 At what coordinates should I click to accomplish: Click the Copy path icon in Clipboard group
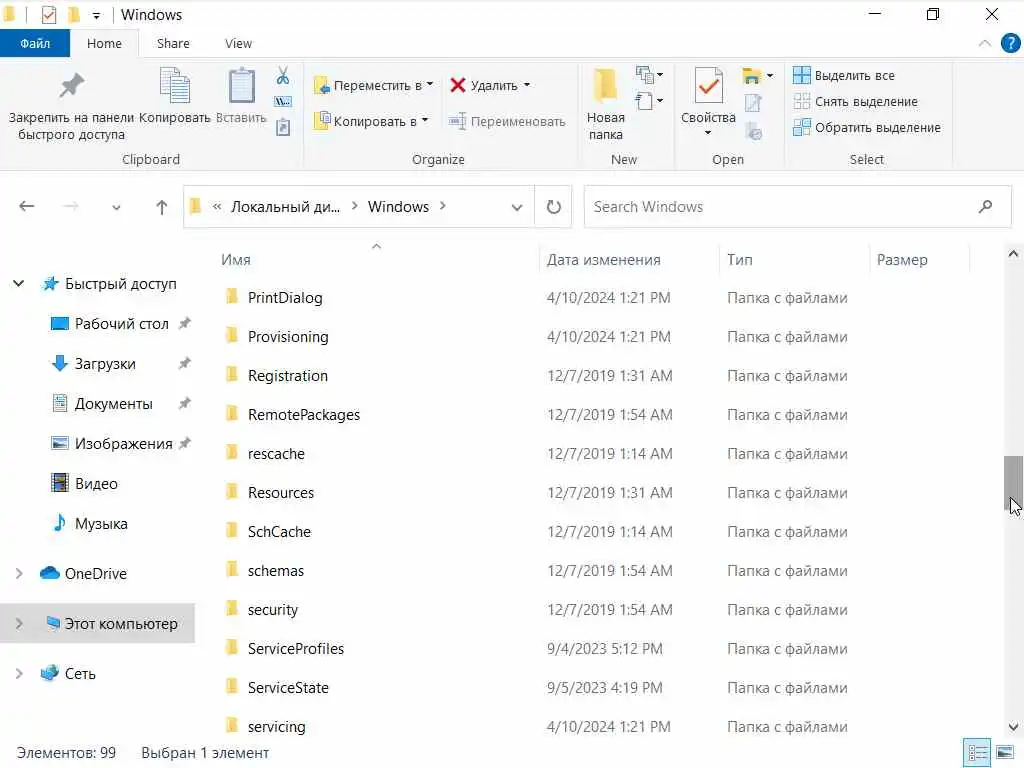(x=283, y=101)
